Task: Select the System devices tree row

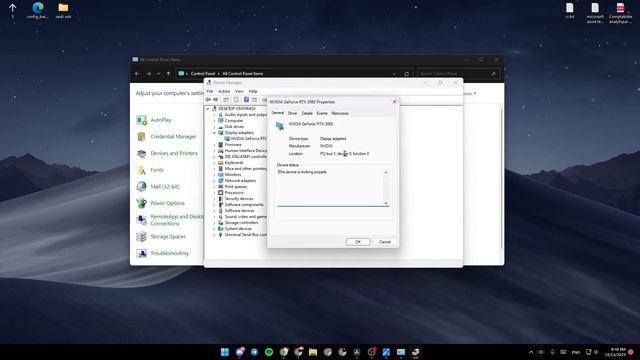Action: click(x=238, y=229)
